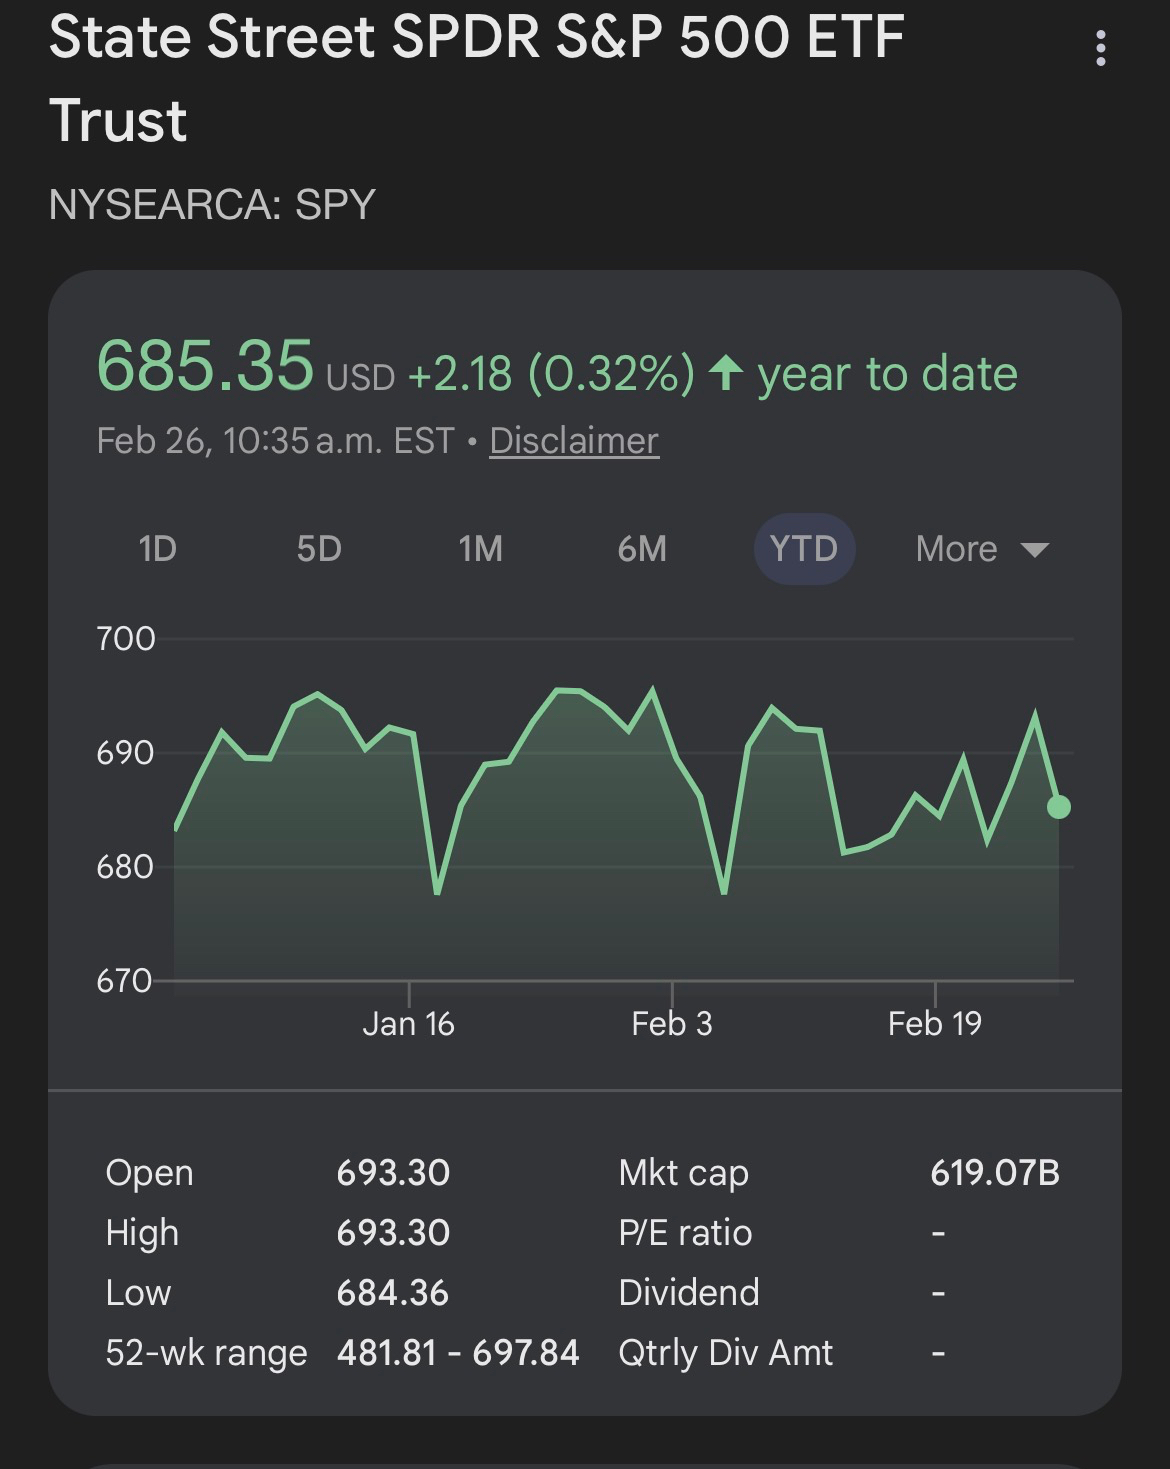Tap the 52-wk range value 481.81 - 697.84
Viewport: 1170px width, 1469px height.
click(x=458, y=1353)
